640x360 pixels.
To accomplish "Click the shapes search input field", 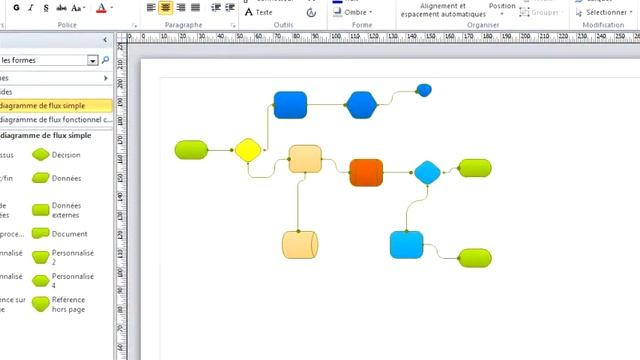I will [43, 60].
